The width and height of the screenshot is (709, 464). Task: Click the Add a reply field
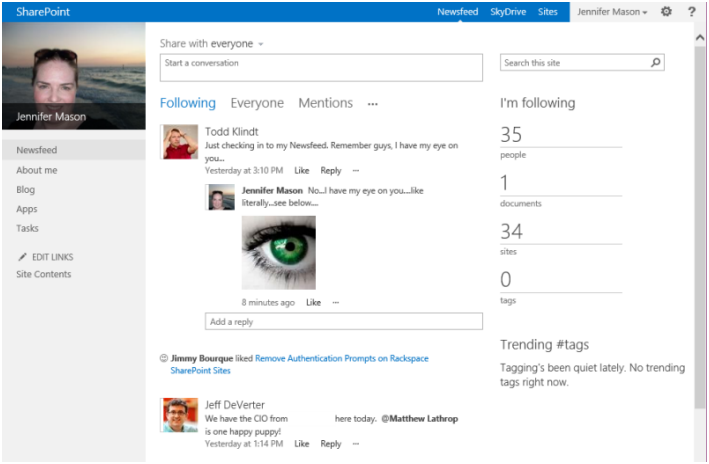pyautogui.click(x=344, y=322)
